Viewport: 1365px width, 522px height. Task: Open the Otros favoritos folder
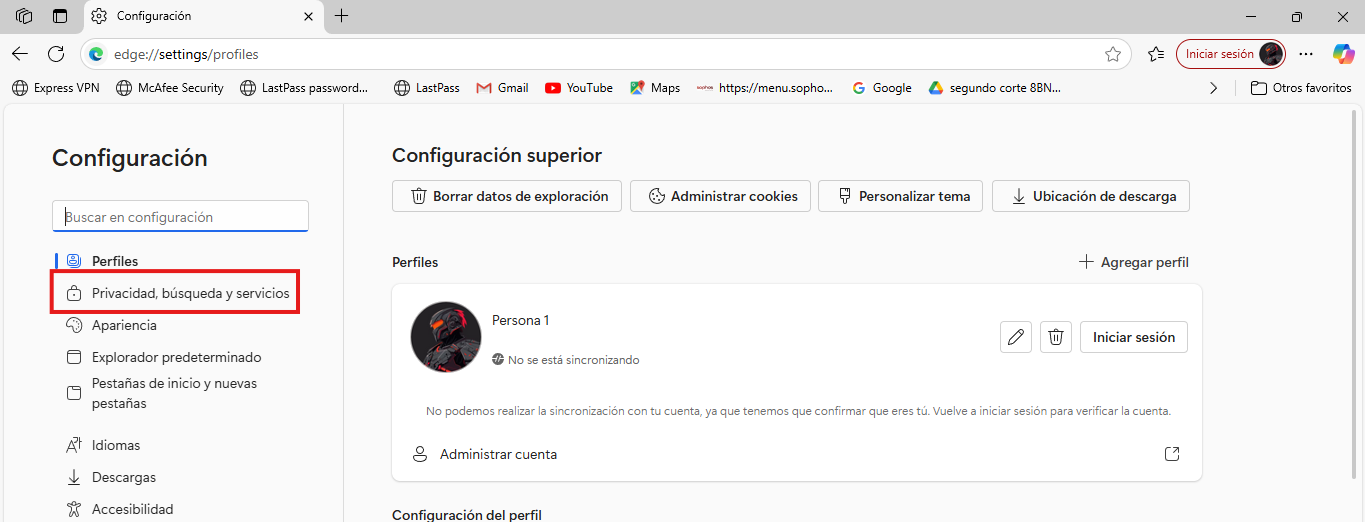tap(1302, 88)
